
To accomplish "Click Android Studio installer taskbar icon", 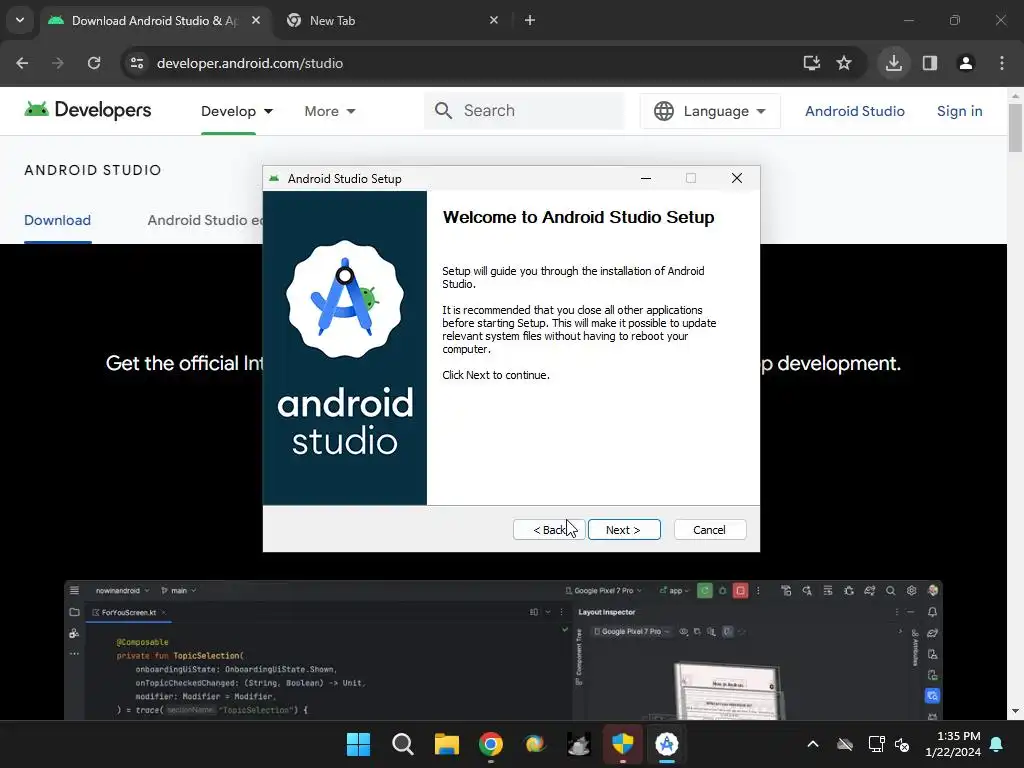I will point(667,744).
